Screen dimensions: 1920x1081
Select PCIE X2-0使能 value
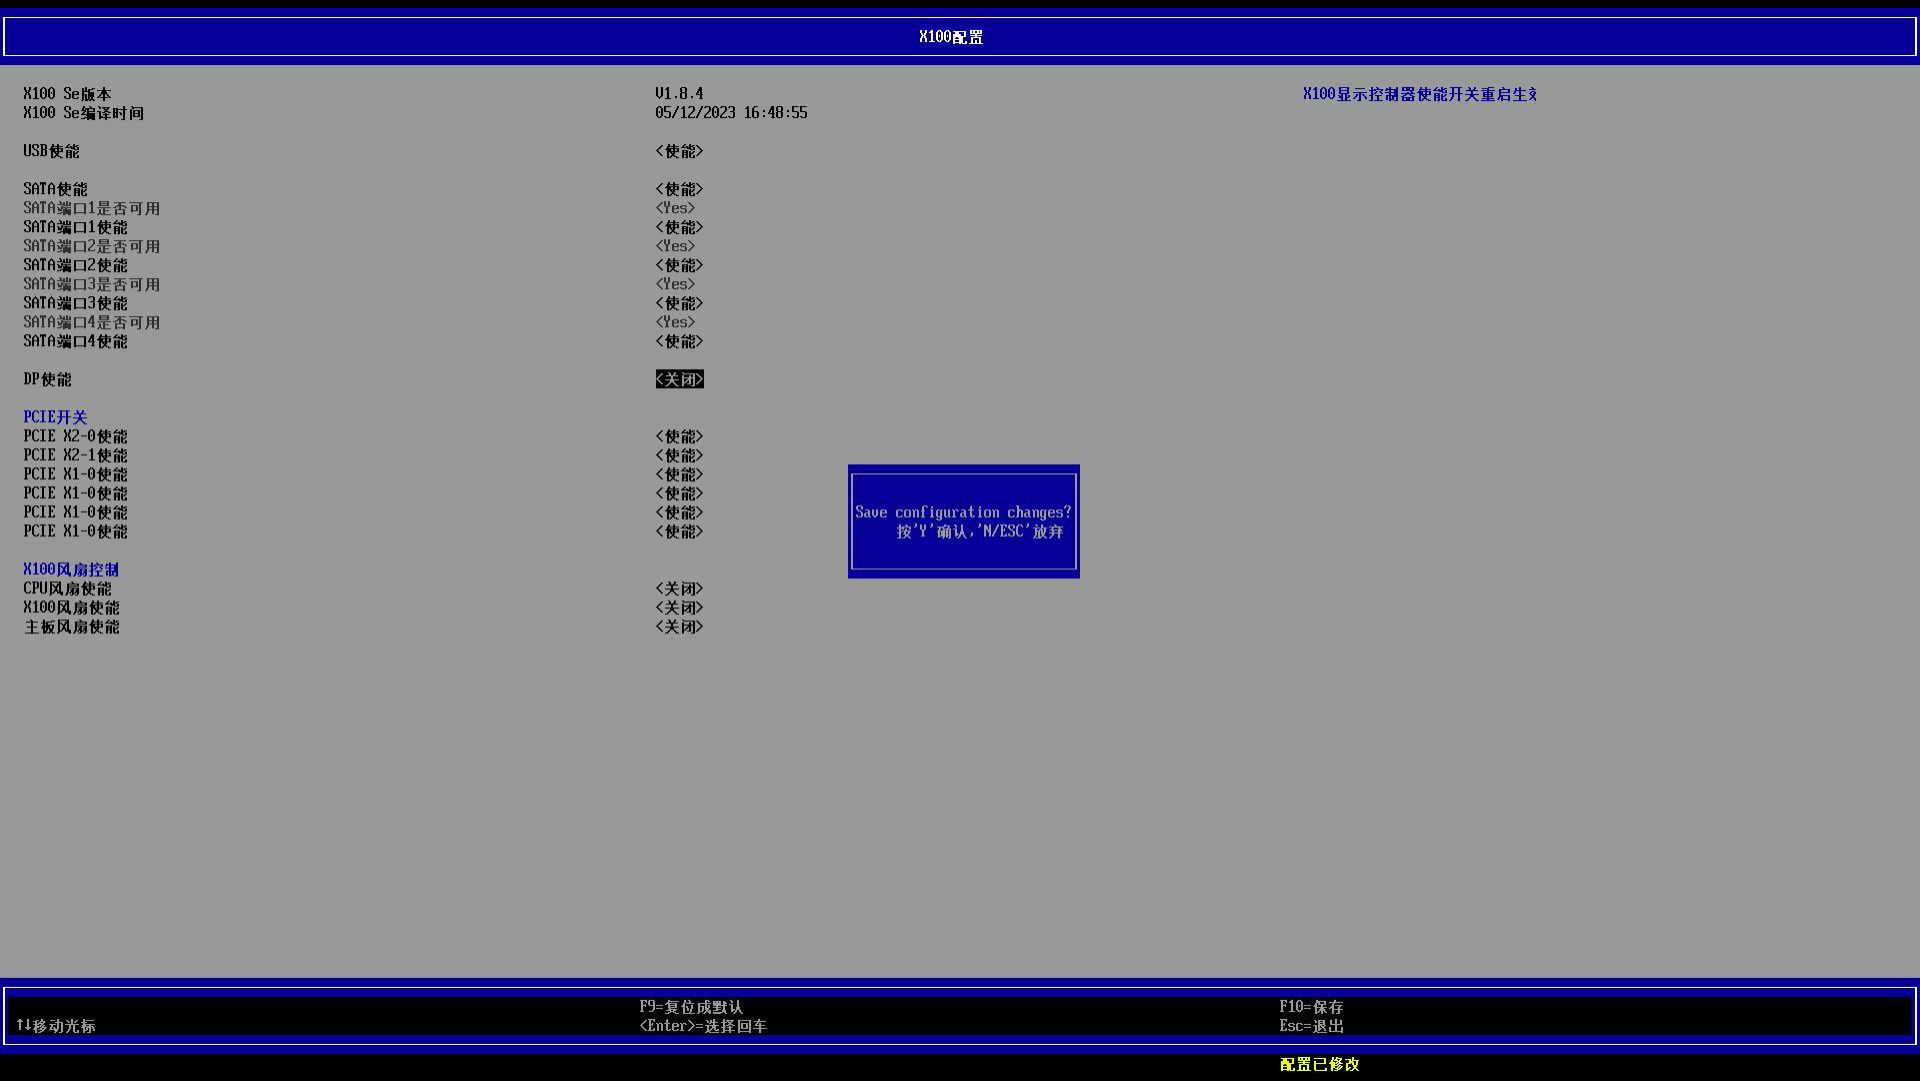click(679, 437)
